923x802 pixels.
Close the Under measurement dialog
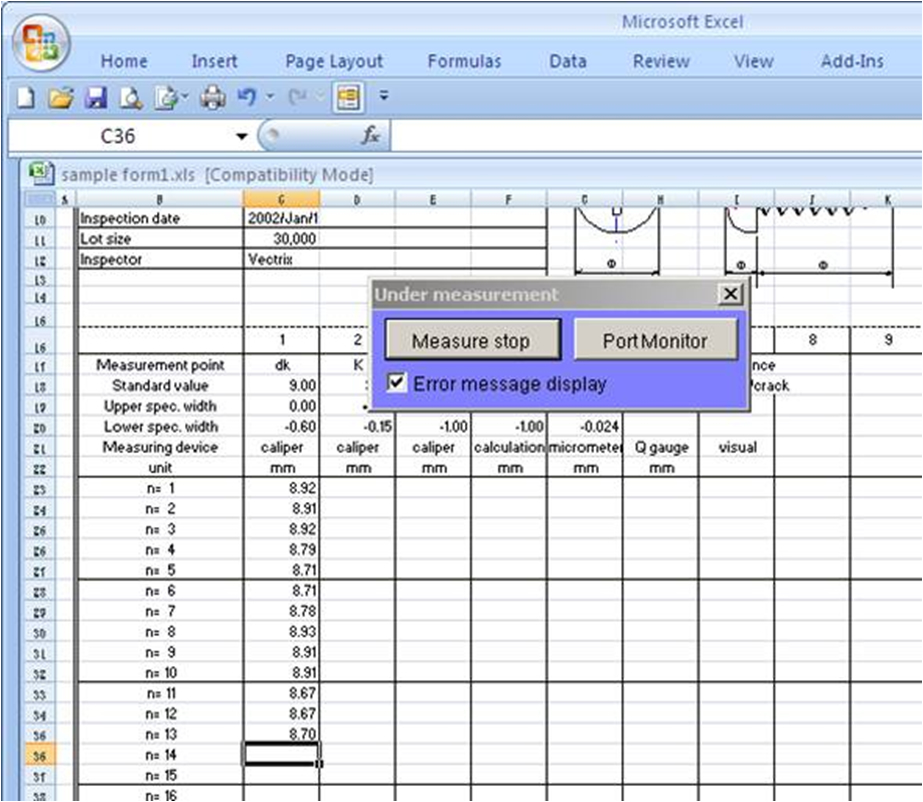[x=731, y=294]
